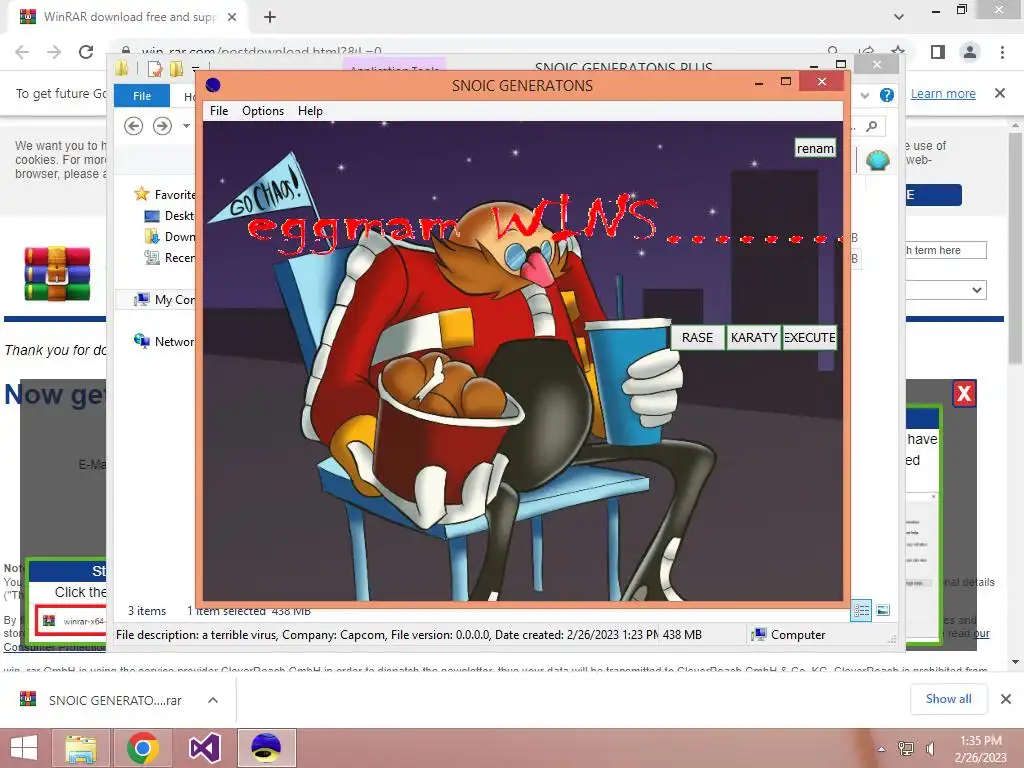Click the Explorer search magnifier icon
Screen dimensions: 1024x768
(x=872, y=125)
